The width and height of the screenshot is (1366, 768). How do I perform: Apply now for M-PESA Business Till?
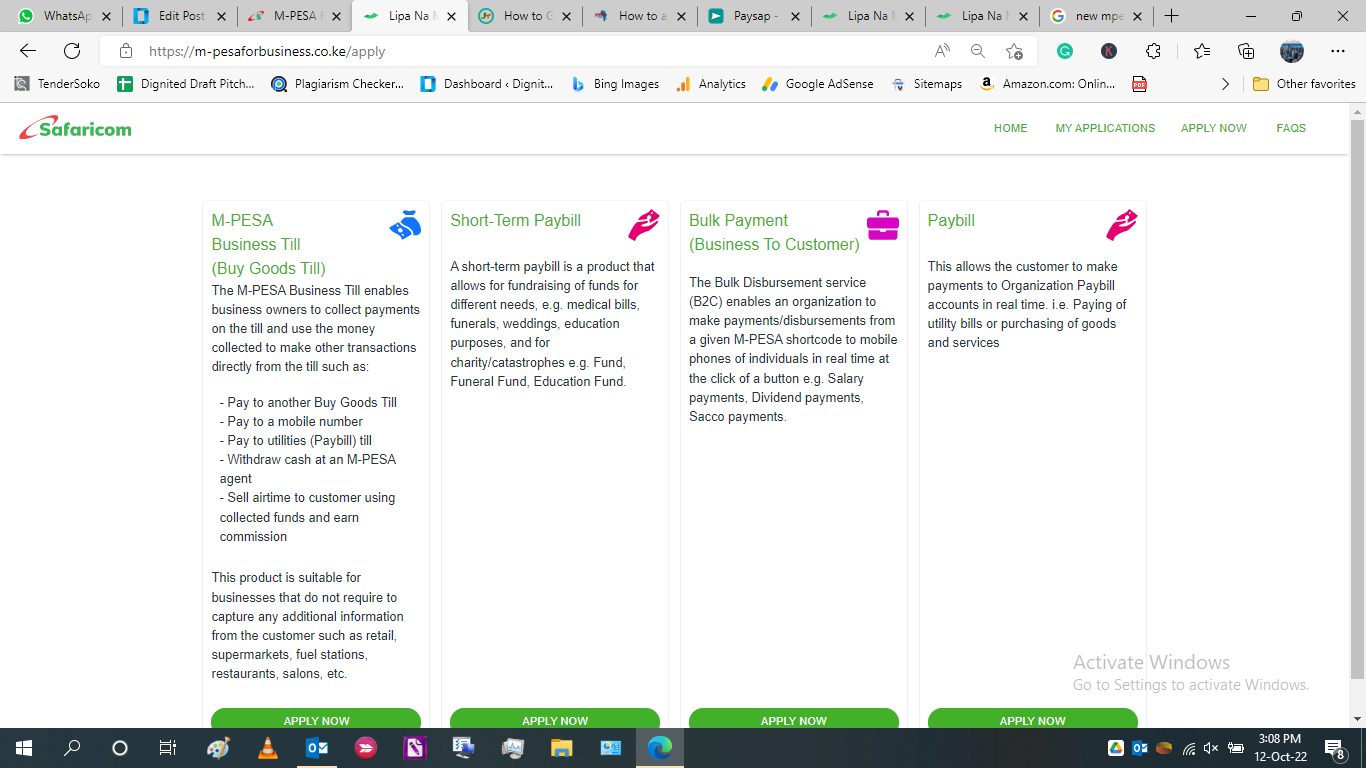tap(316, 718)
